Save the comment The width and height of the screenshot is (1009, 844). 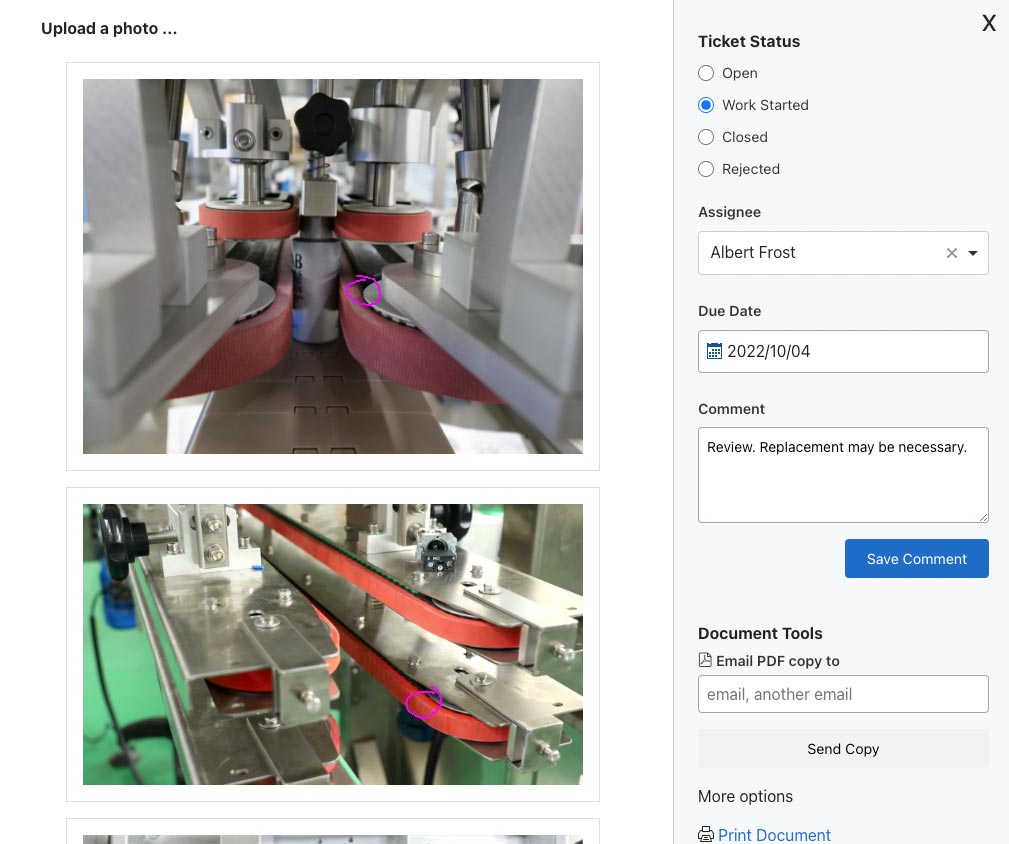point(916,558)
